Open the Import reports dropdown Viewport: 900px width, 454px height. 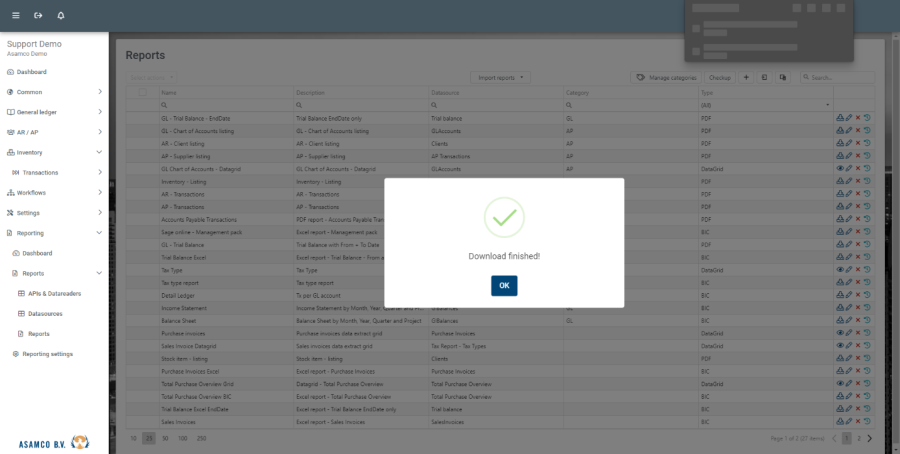[x=500, y=77]
